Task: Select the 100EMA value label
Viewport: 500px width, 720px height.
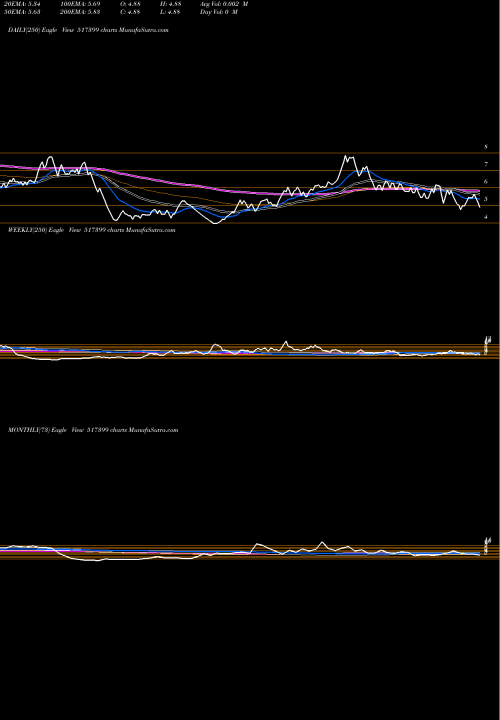Action: click(x=80, y=4)
